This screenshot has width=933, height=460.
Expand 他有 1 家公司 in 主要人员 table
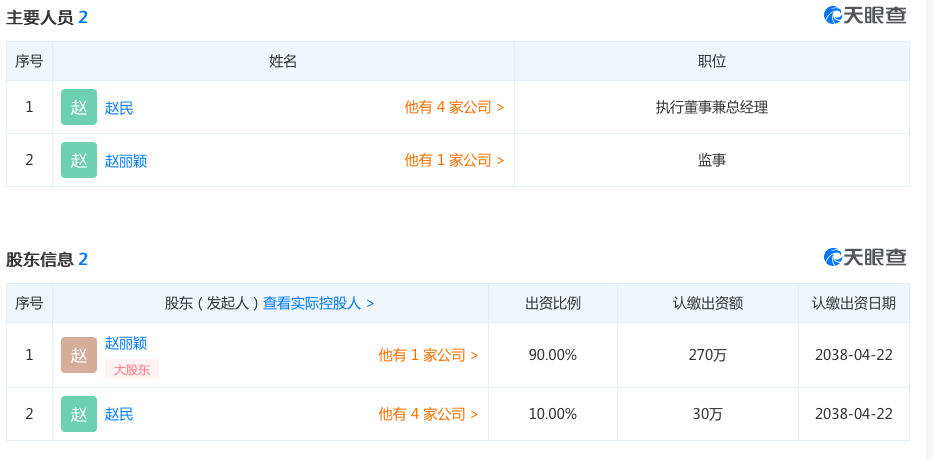(453, 160)
